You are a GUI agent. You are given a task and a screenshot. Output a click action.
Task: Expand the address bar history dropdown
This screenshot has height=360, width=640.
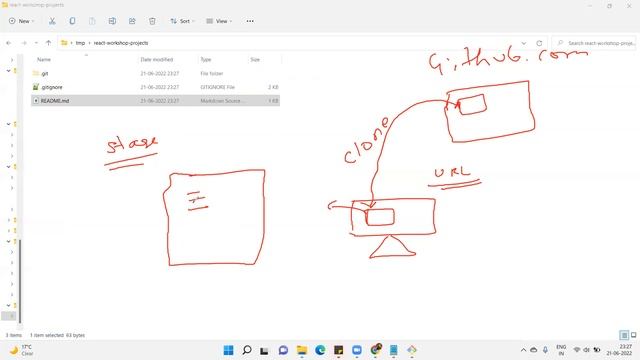coord(524,43)
